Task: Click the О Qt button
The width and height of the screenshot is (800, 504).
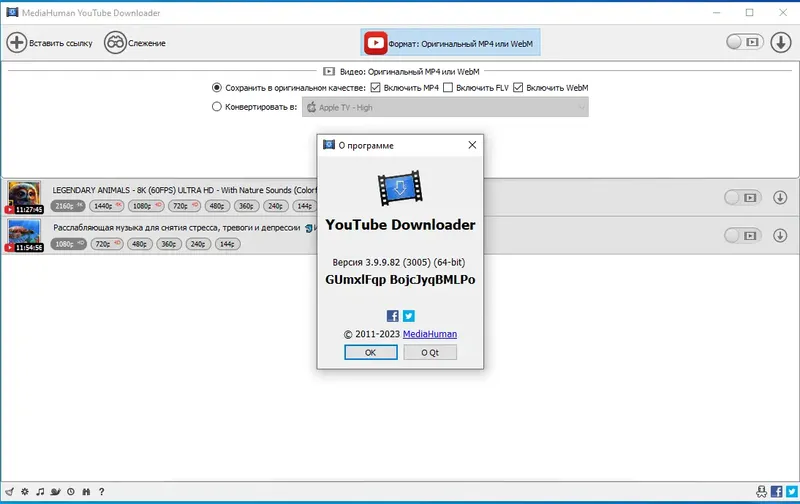Action: click(430, 352)
